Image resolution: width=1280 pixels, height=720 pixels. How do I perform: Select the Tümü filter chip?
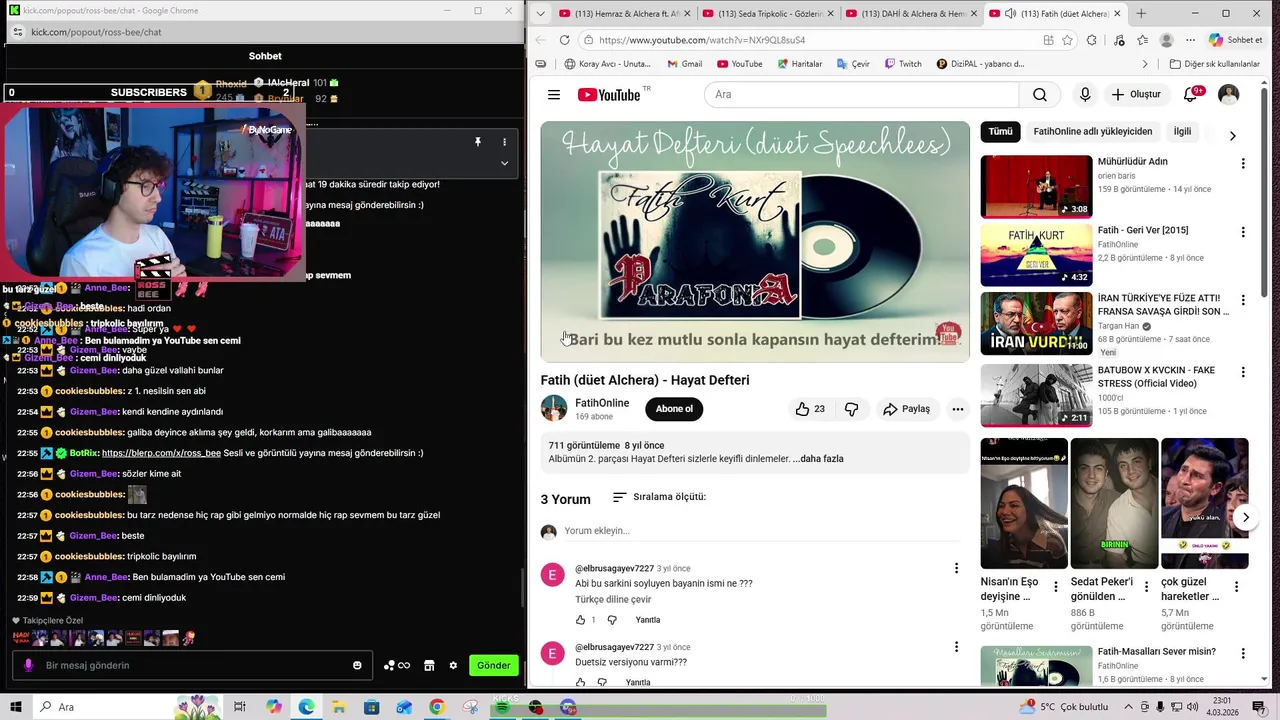pyautogui.click(x=1001, y=132)
